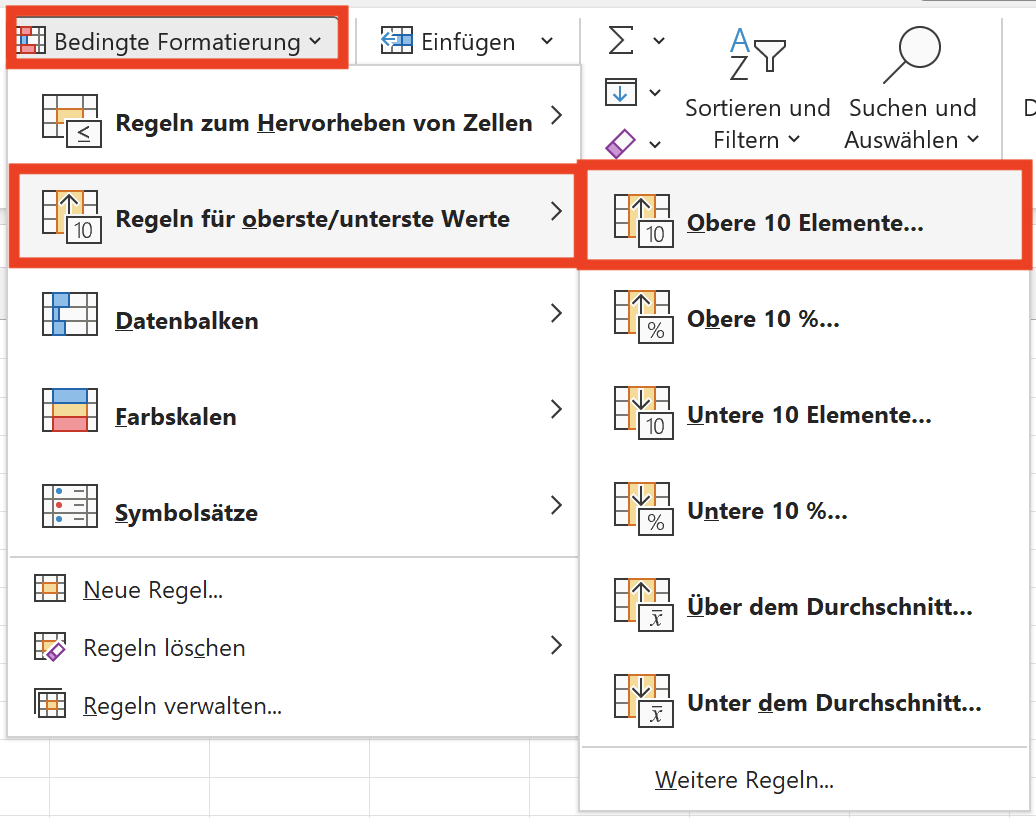Click the Fill down arrow icon
The width and height of the screenshot is (1036, 818).
619,93
